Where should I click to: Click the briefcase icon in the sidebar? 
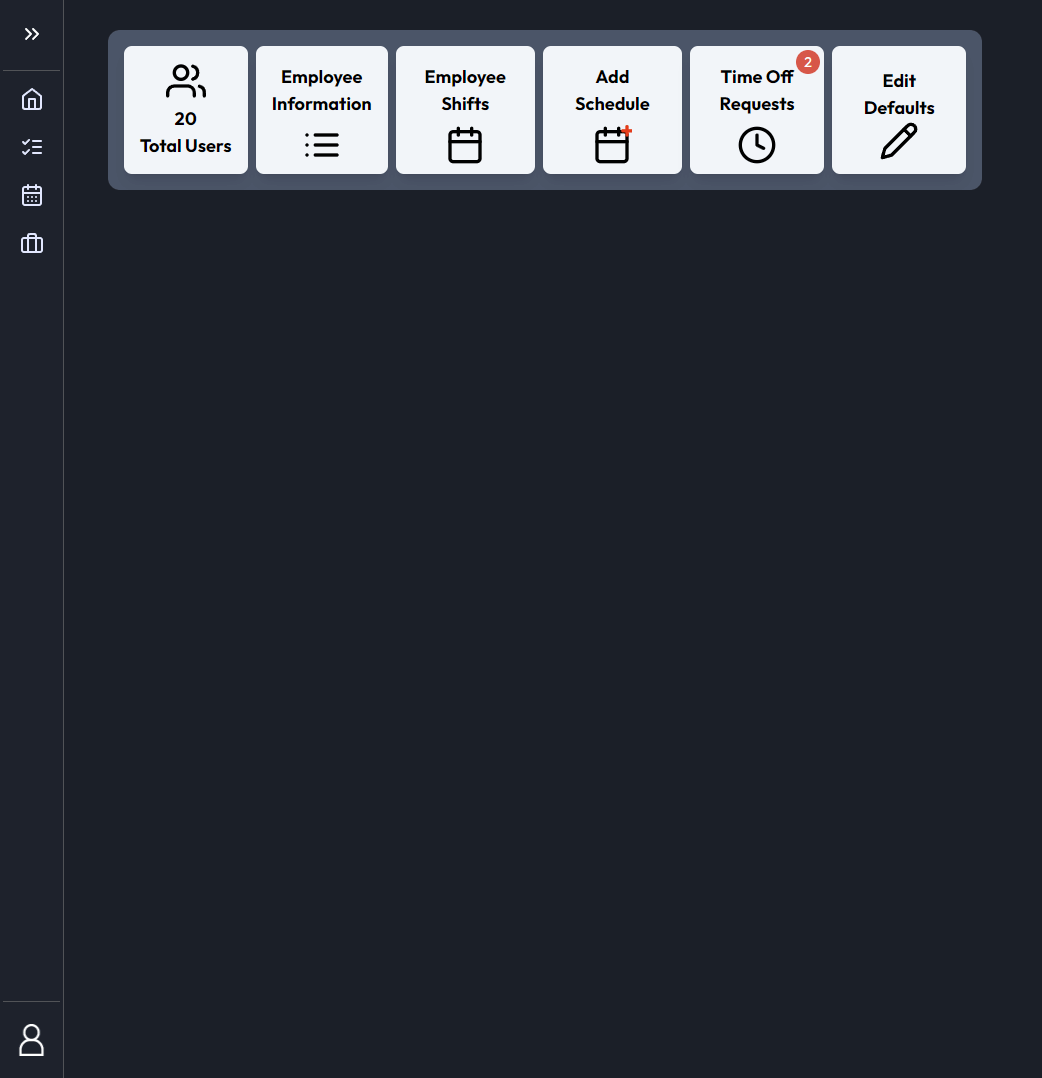coord(31,243)
